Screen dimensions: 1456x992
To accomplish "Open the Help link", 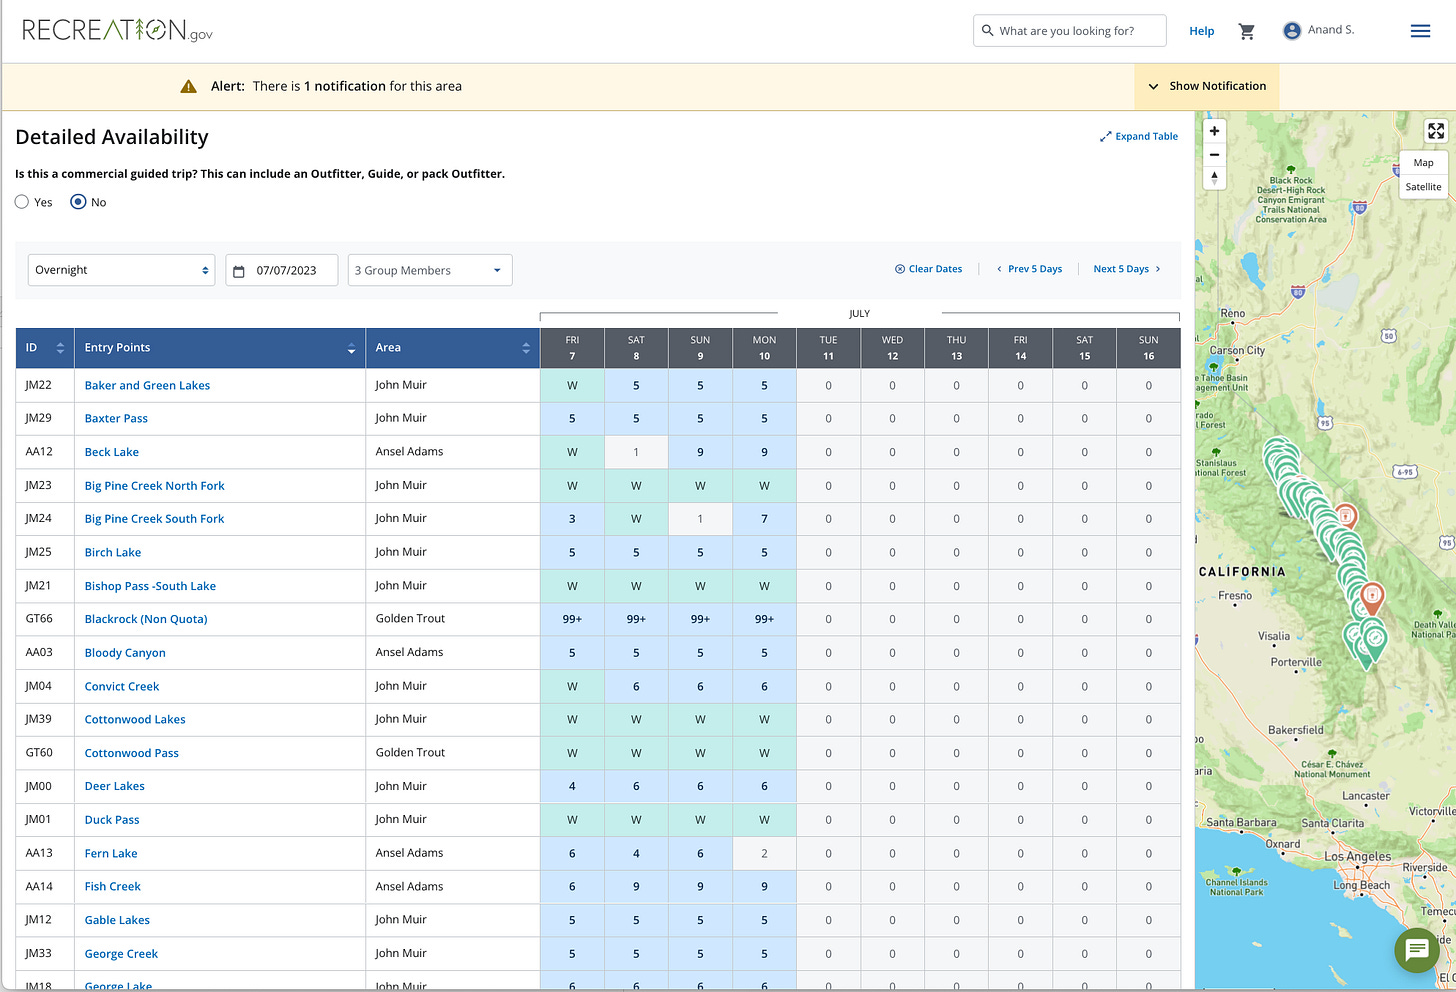I will point(1201,31).
